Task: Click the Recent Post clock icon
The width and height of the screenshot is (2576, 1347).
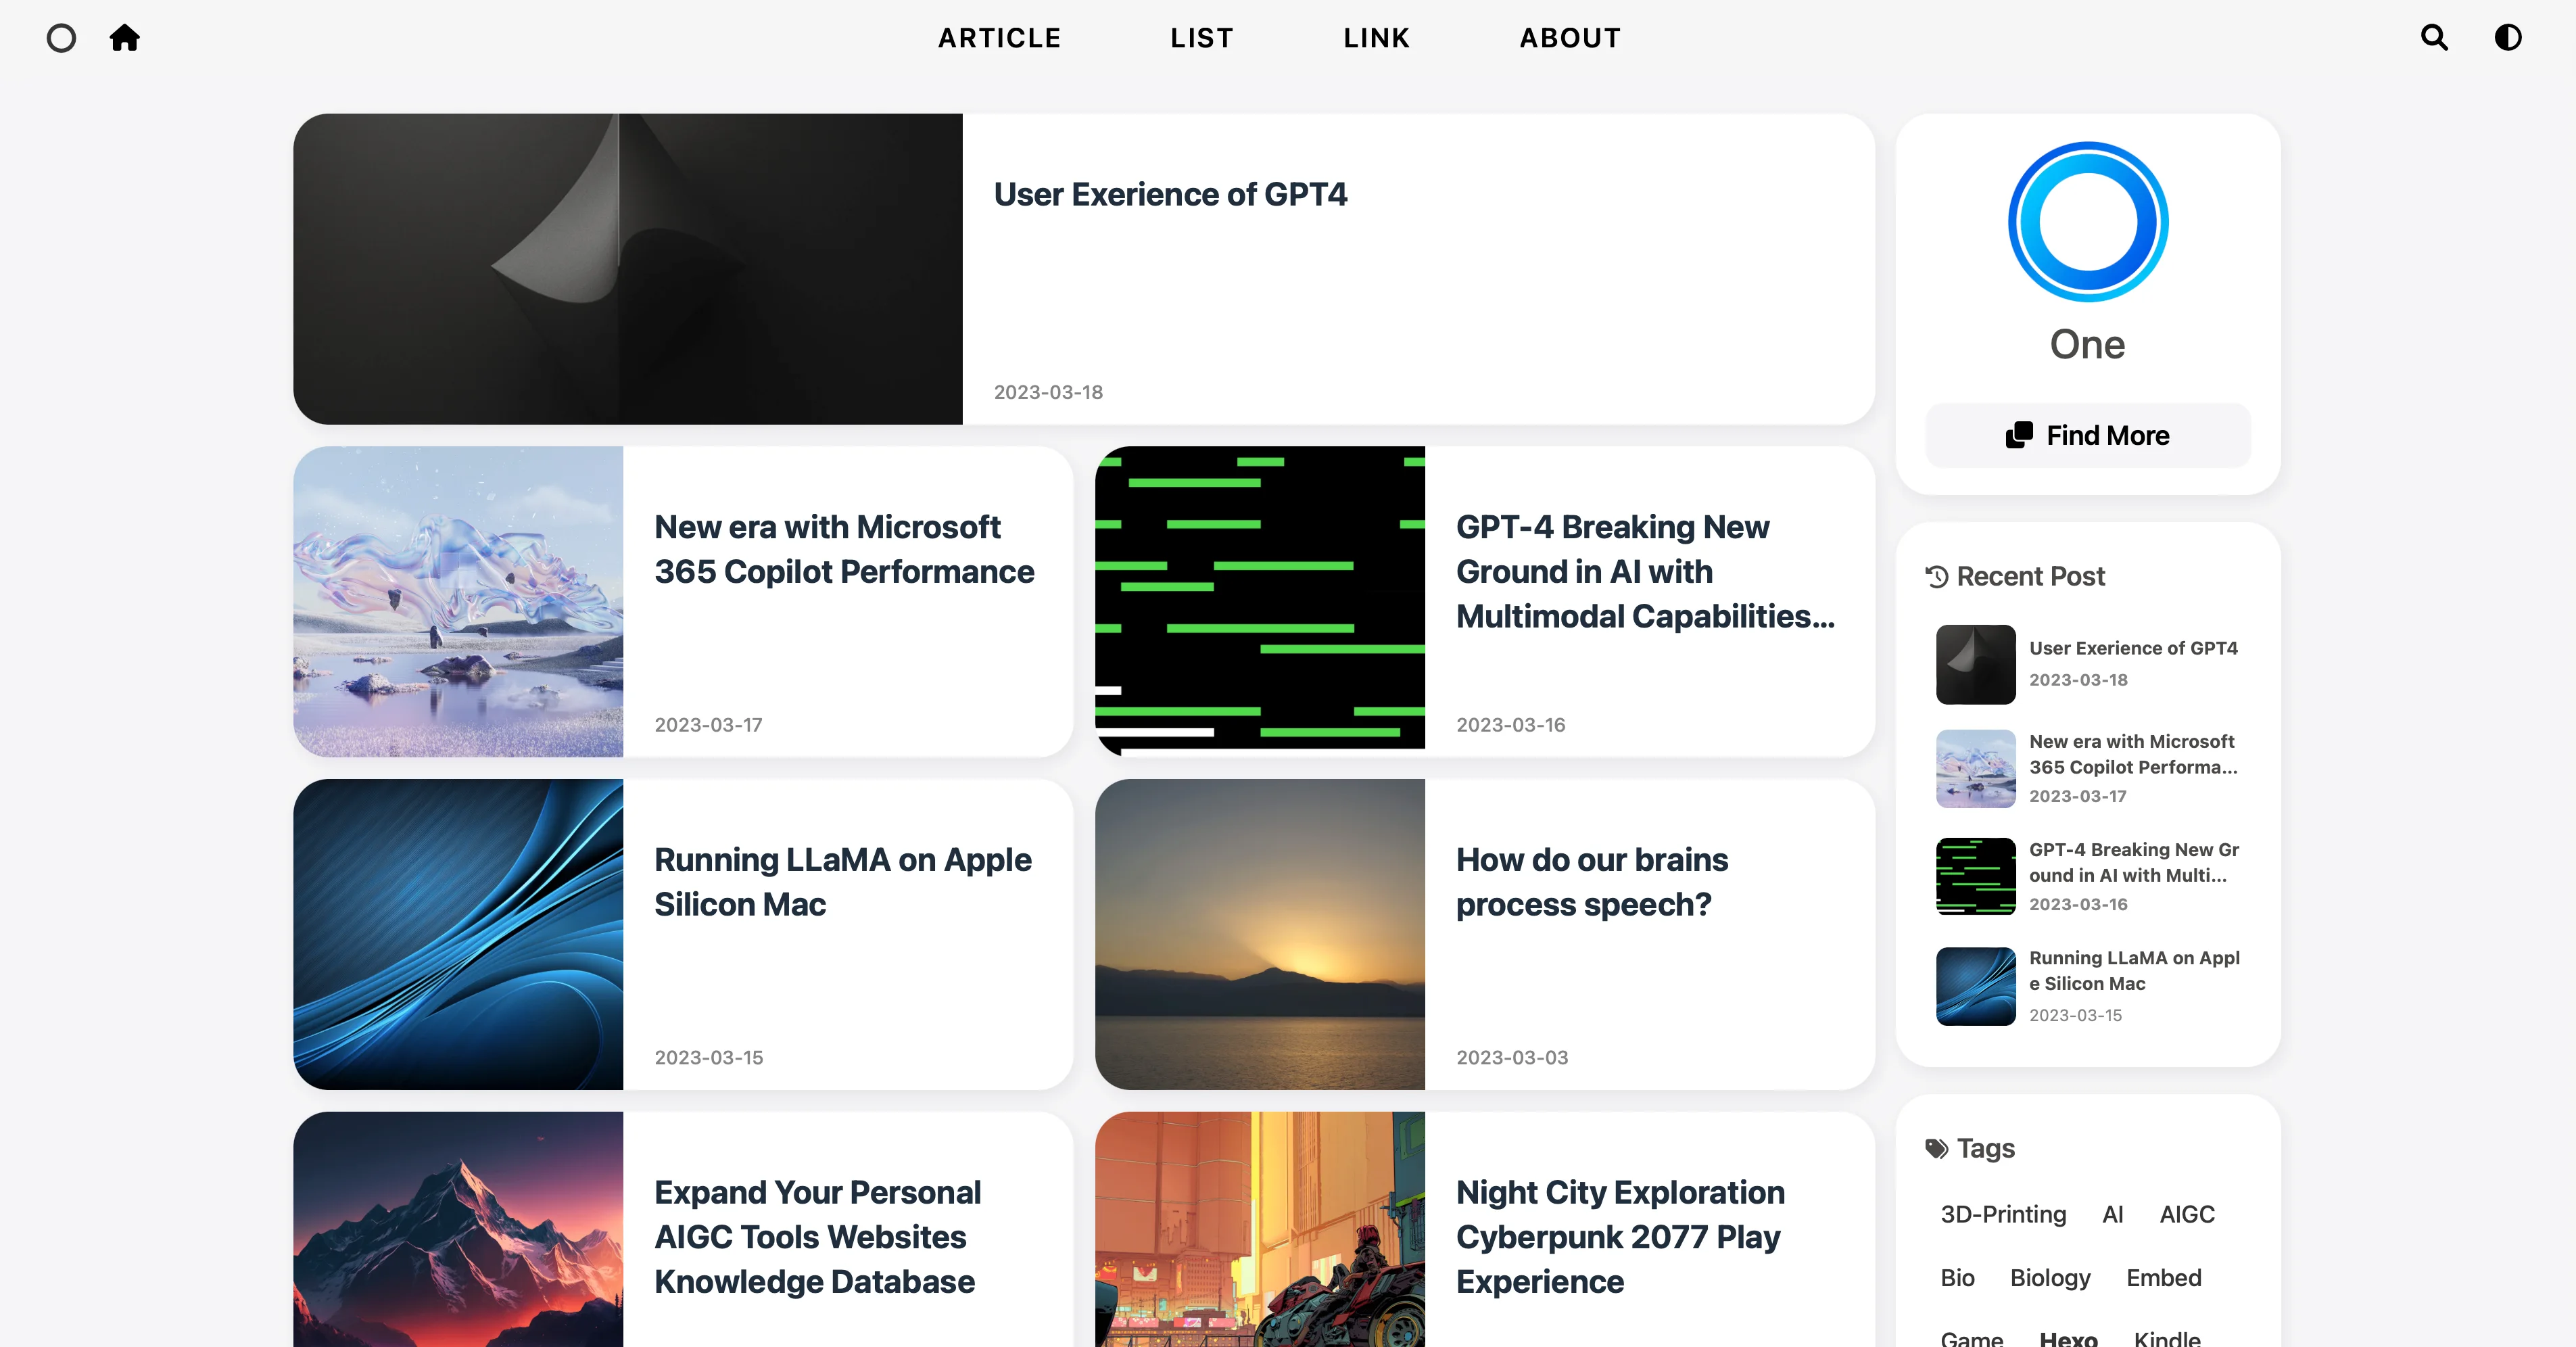Action: point(1936,576)
